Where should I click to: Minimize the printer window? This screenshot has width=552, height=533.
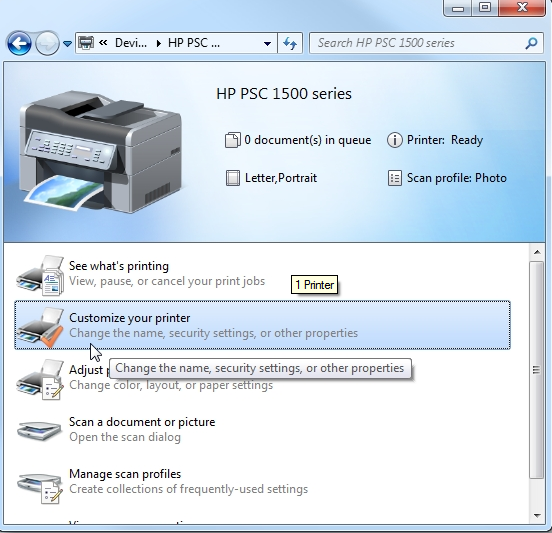[x=458, y=8]
